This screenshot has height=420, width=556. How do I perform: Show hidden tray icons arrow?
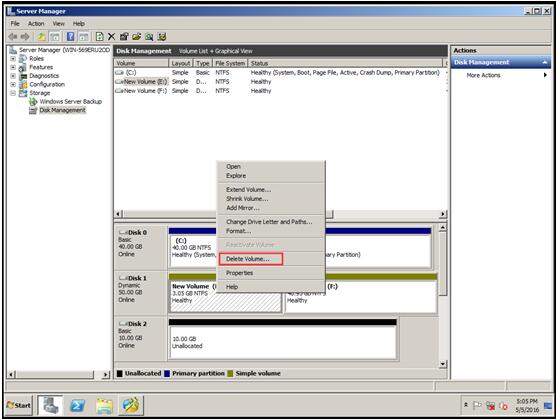tap(466, 405)
